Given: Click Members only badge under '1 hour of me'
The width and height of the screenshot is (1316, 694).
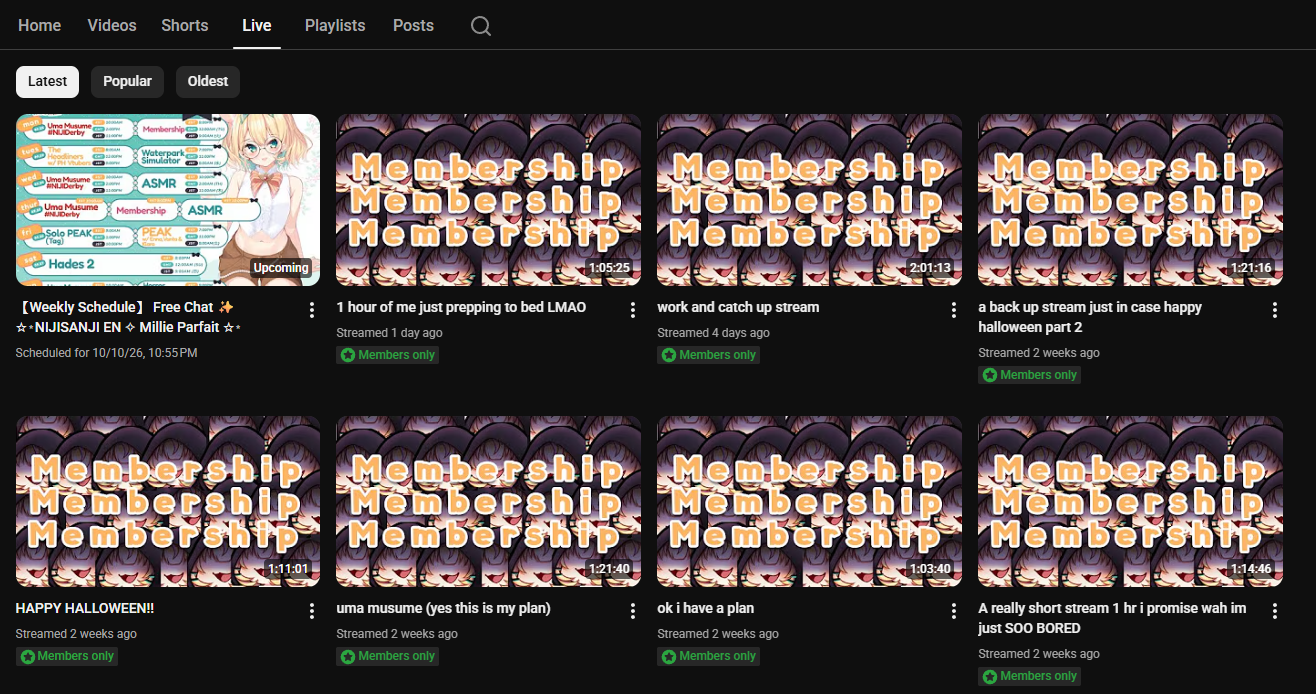Looking at the screenshot, I should click(x=388, y=355).
